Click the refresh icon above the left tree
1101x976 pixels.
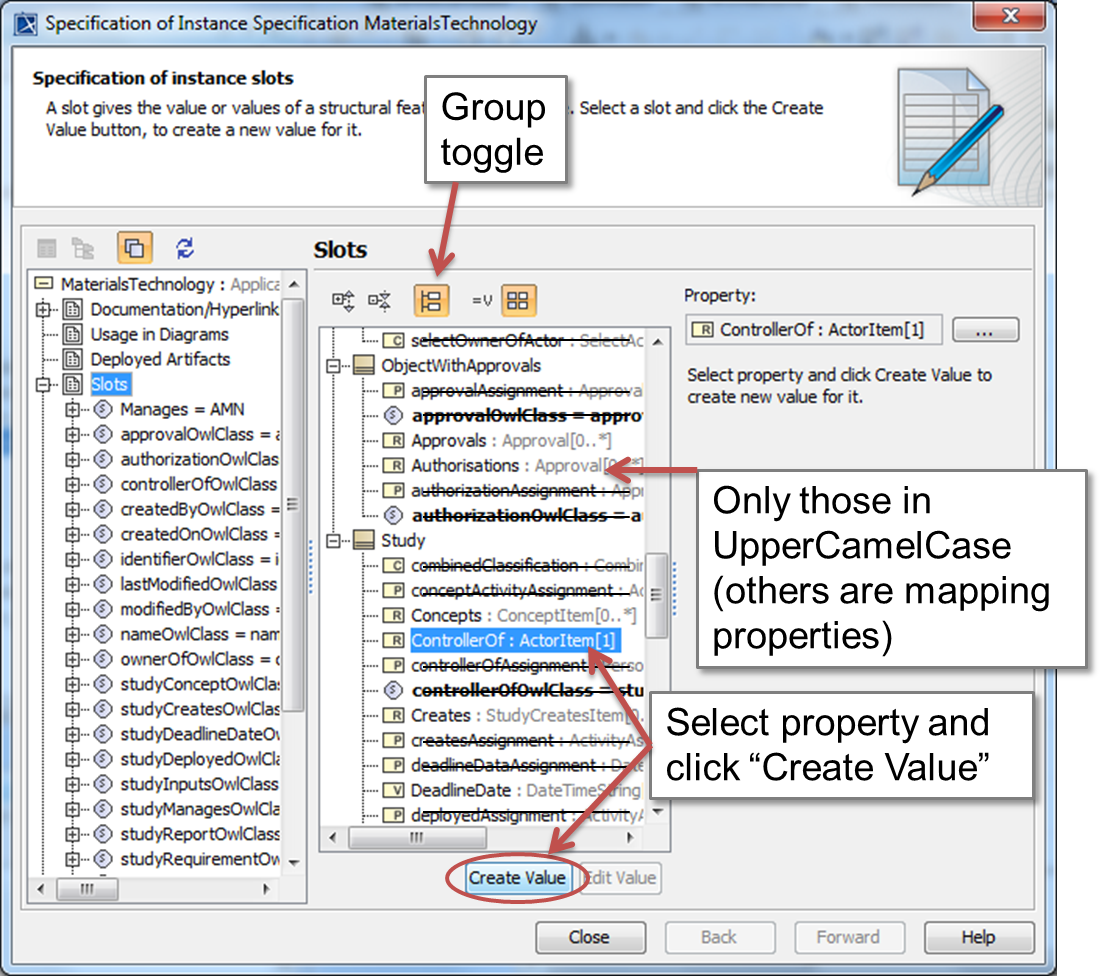[185, 248]
